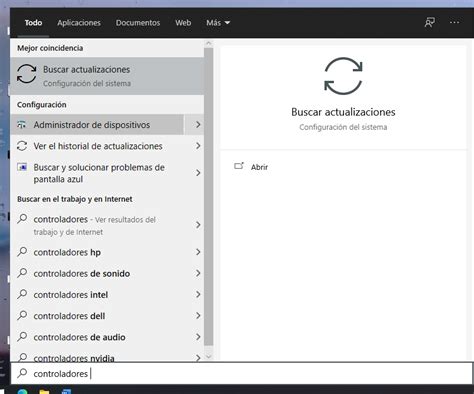Click magnifier icon beside controladores de audio
Screen dimensions: 474x394
pyautogui.click(x=22, y=336)
